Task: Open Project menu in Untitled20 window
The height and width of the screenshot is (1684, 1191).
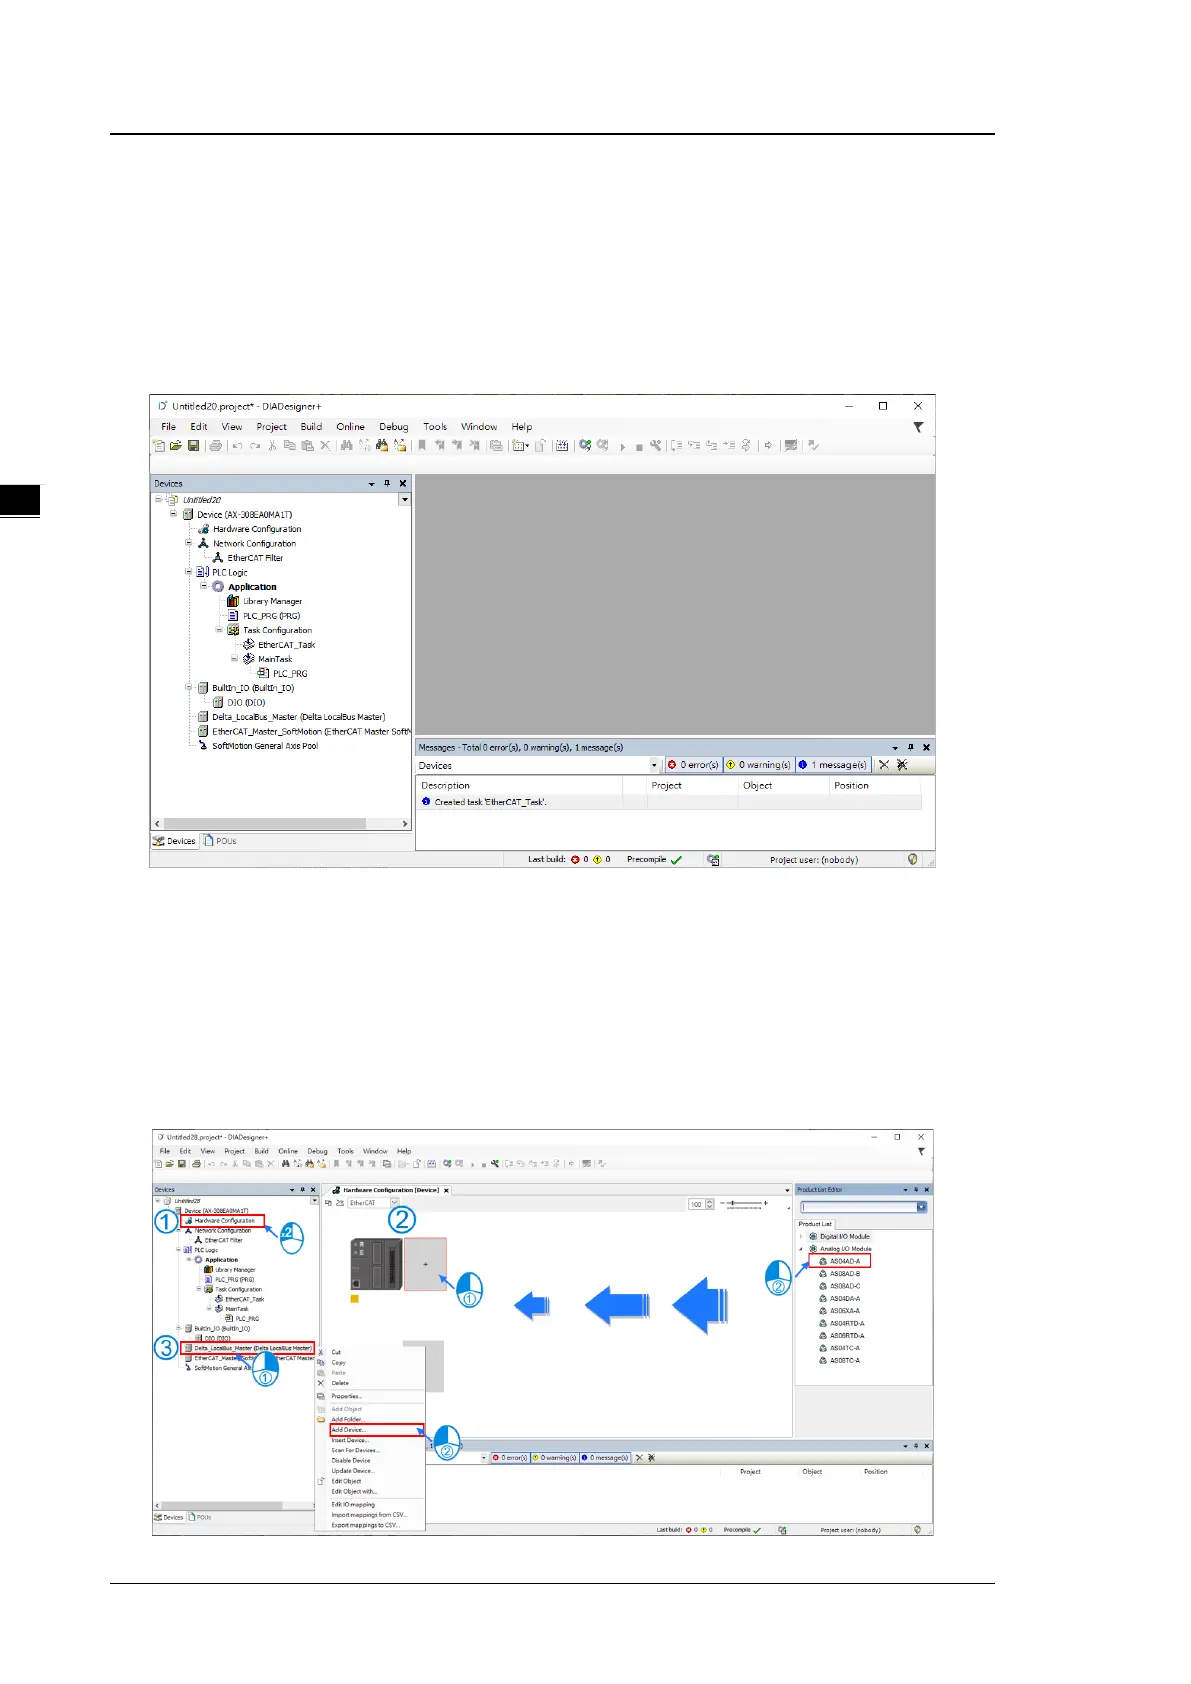Action: [271, 427]
